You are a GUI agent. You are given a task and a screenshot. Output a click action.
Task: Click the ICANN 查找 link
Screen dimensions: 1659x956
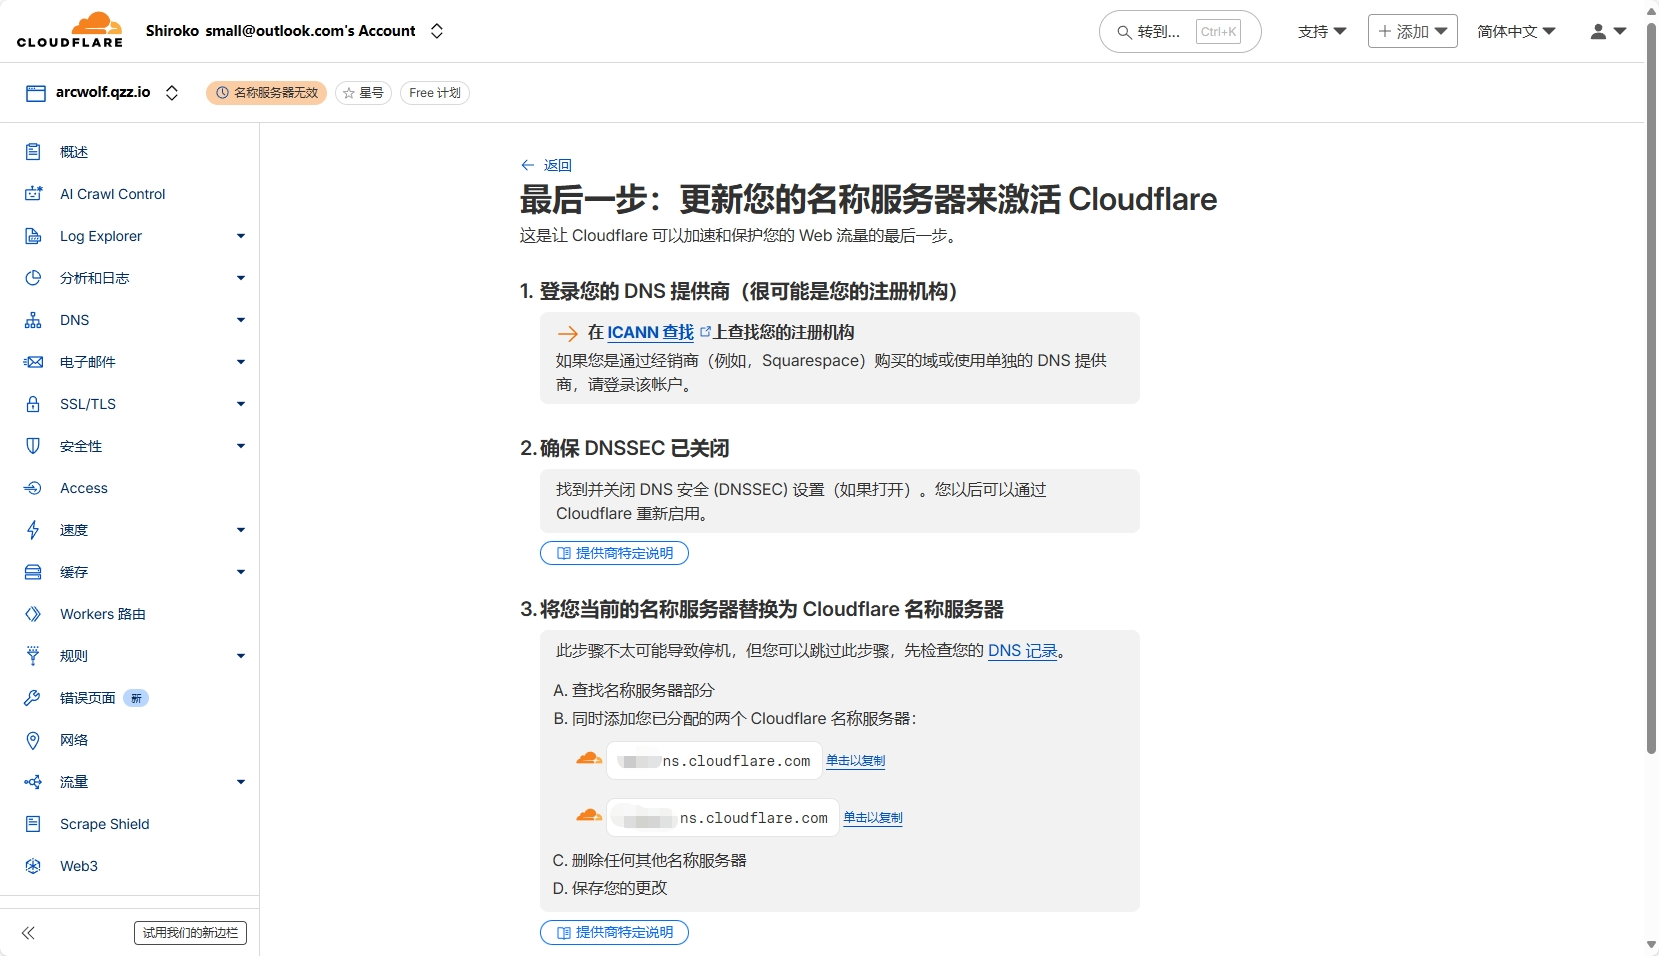pyautogui.click(x=650, y=332)
